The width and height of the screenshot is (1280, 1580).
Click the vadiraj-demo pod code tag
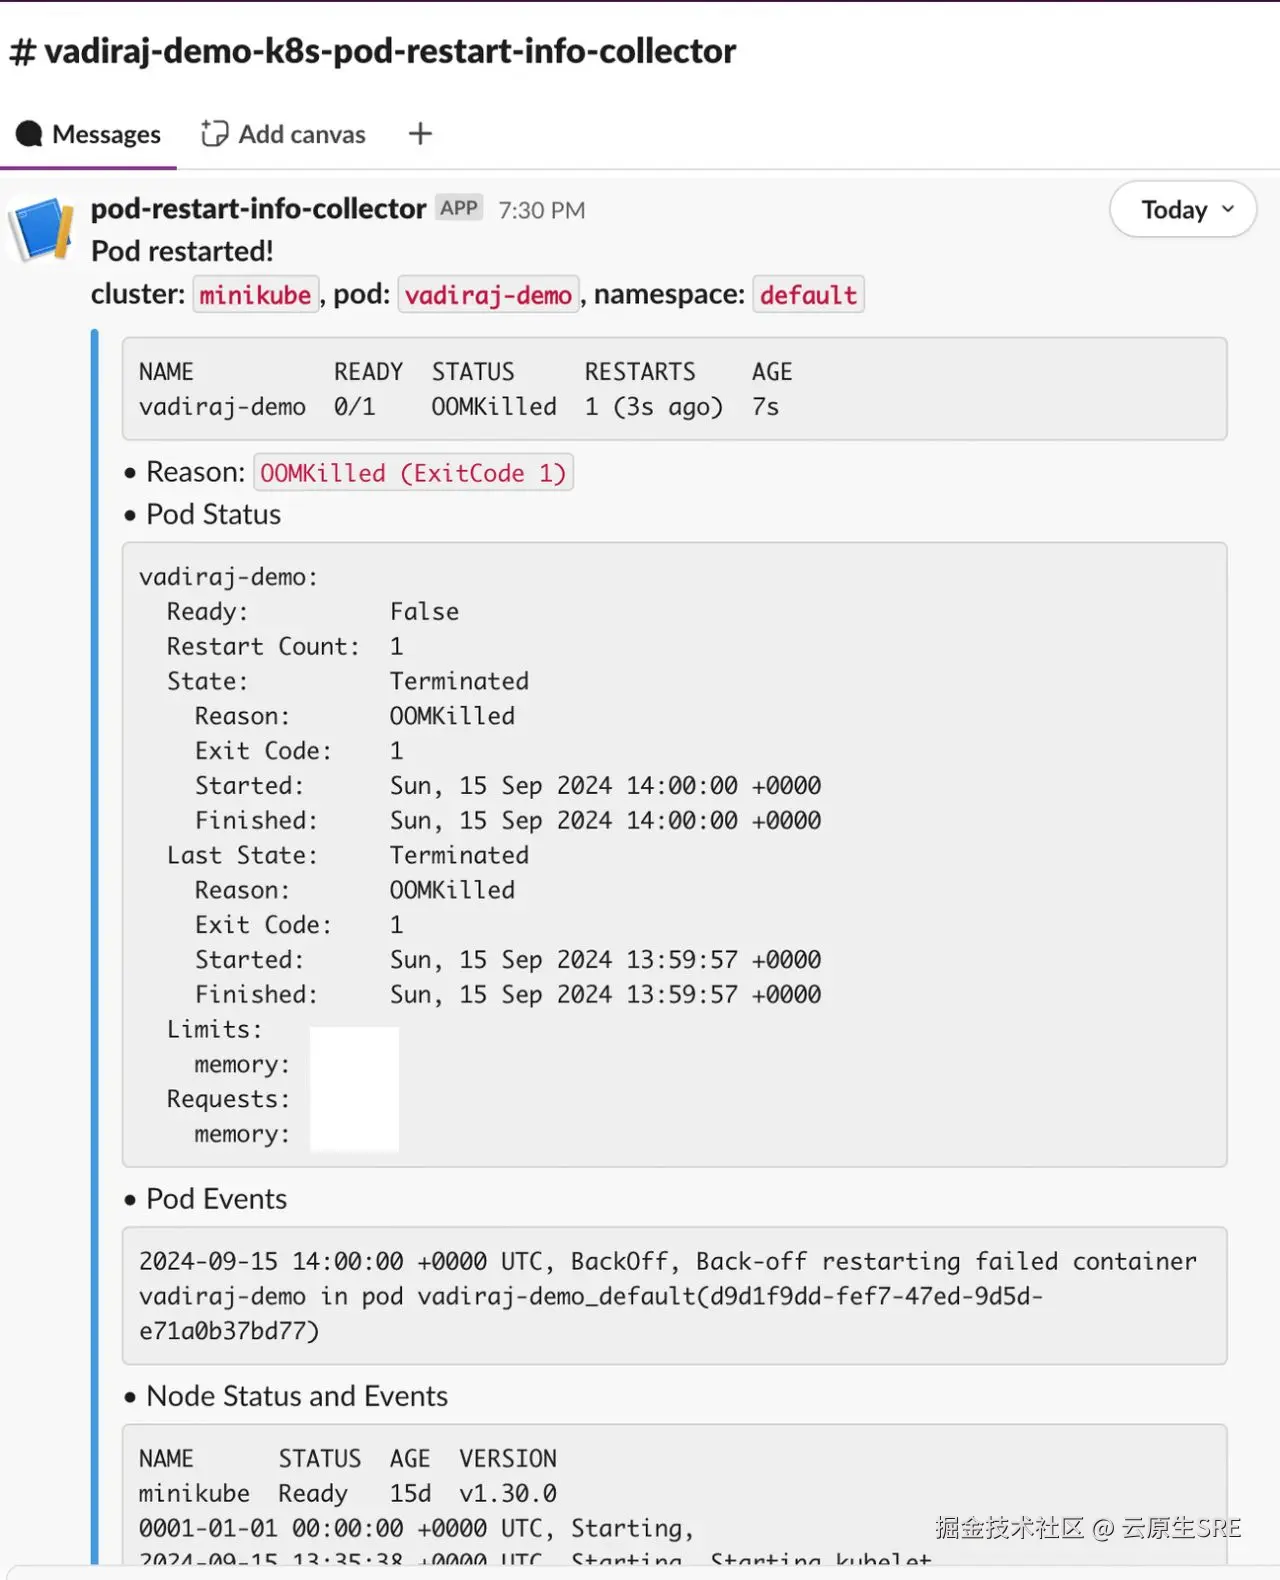488,295
